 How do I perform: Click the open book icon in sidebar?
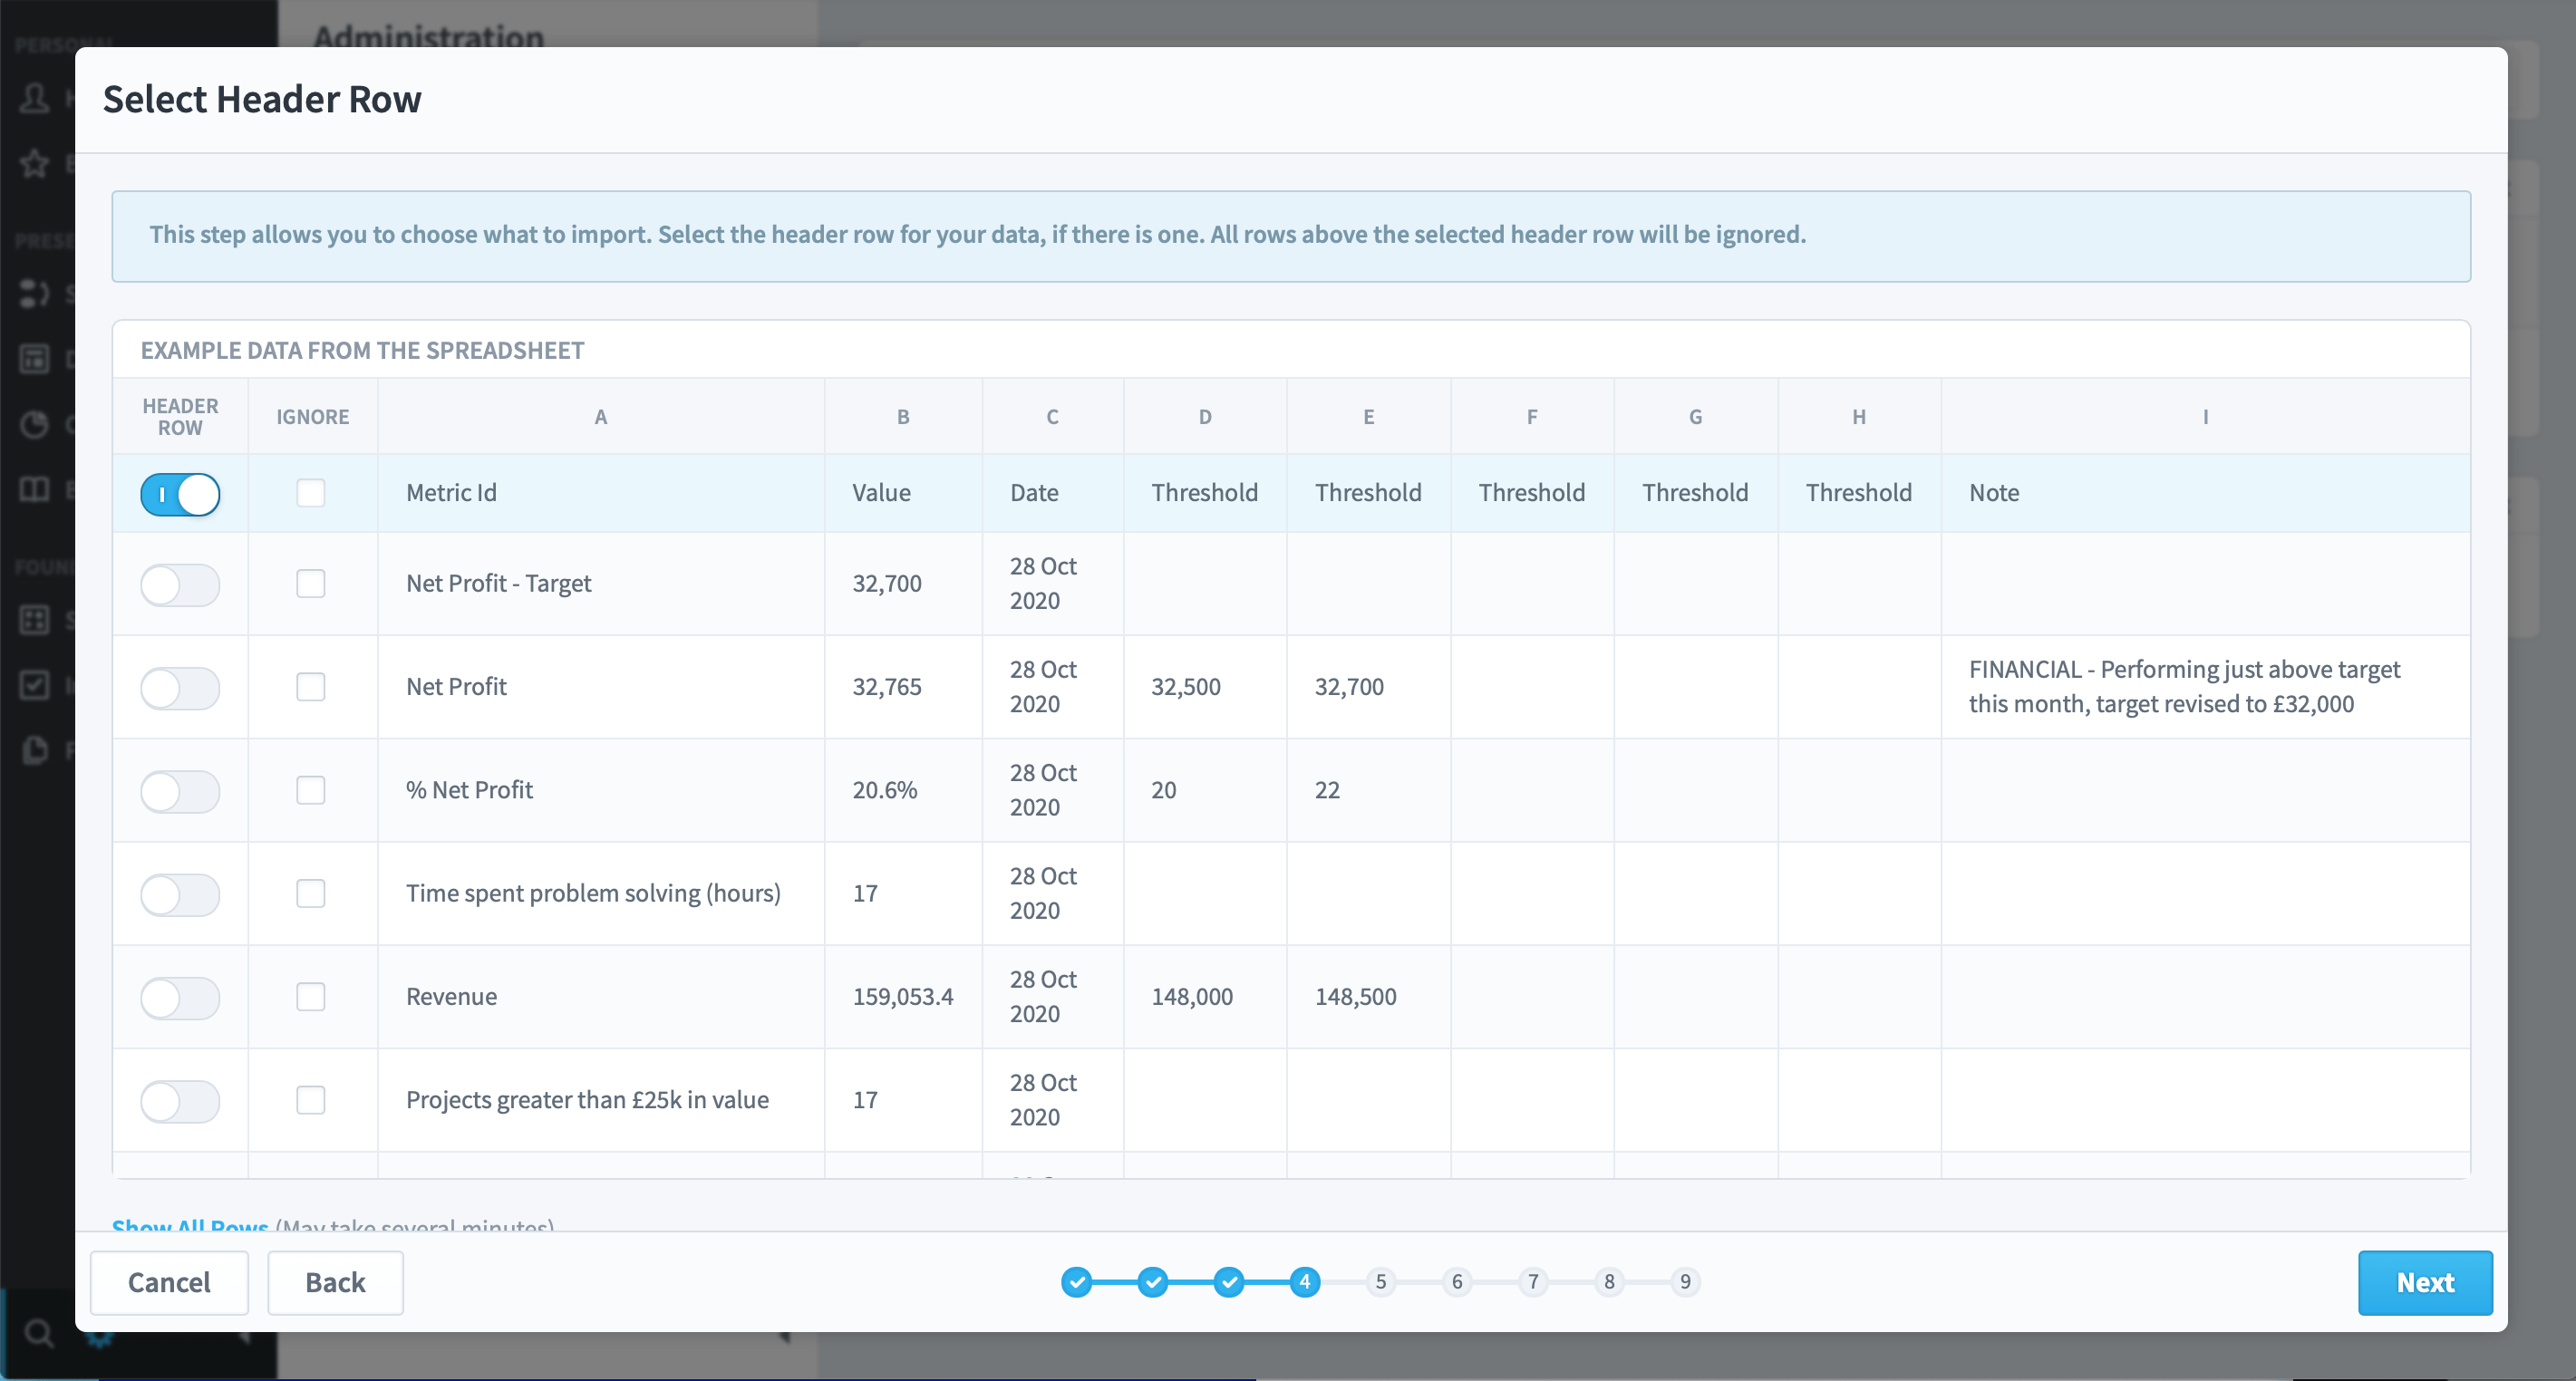pyautogui.click(x=35, y=489)
